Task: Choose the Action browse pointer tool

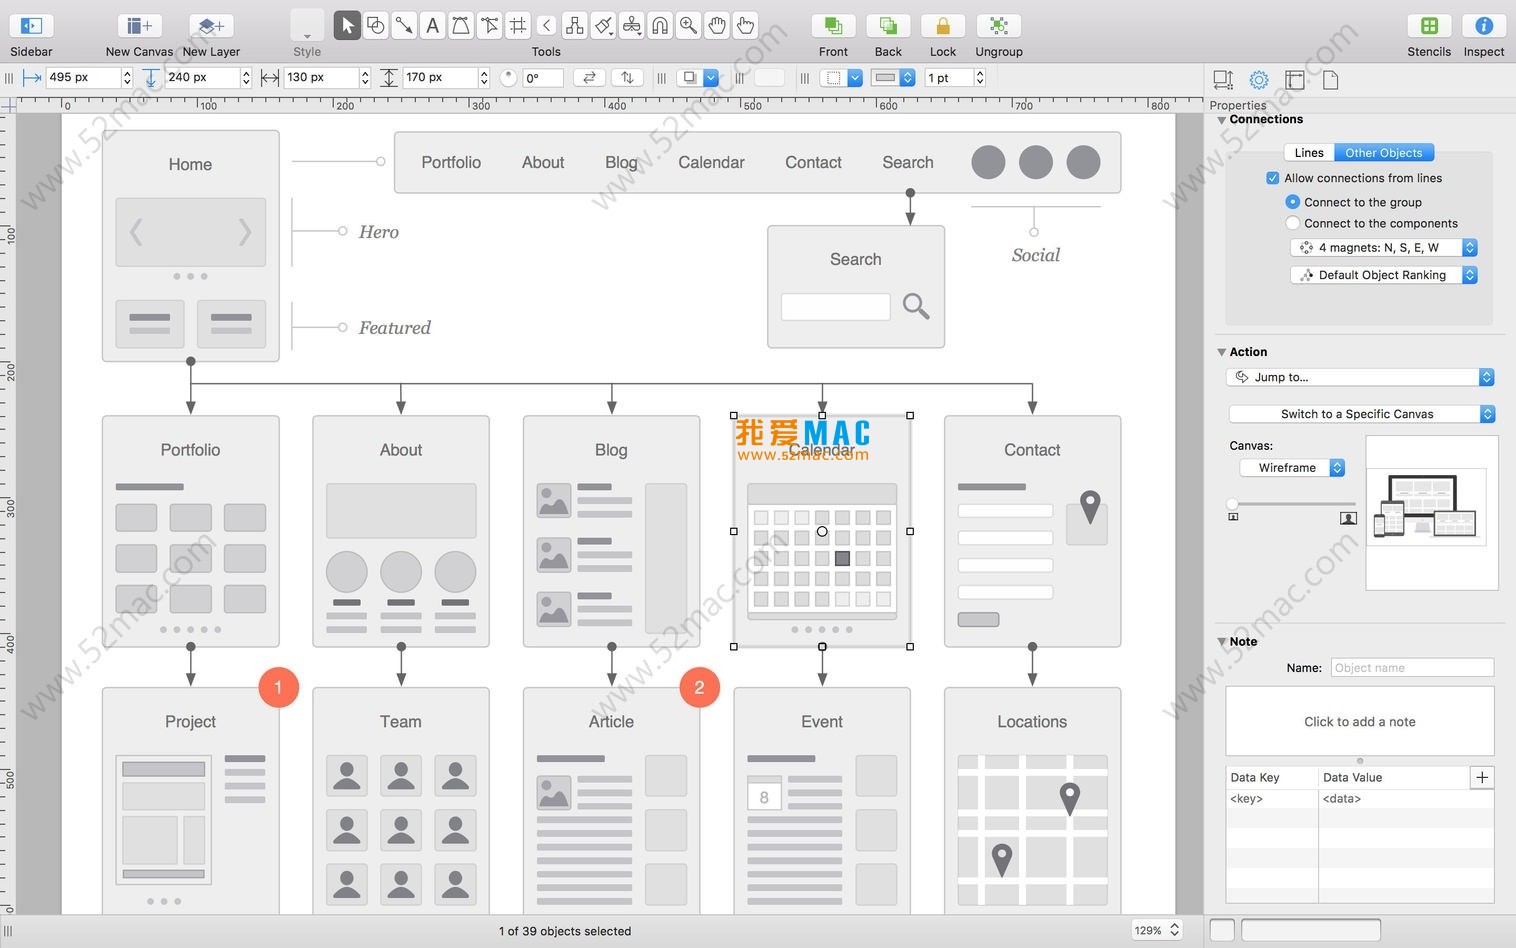Action: click(746, 26)
